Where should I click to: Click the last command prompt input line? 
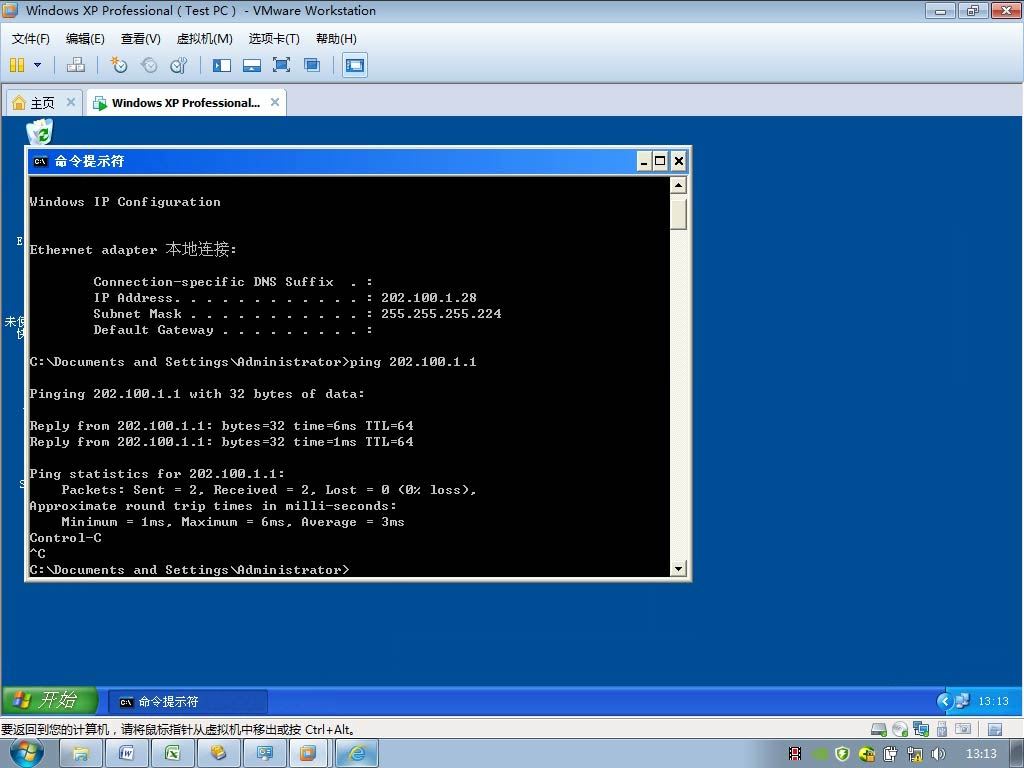tap(189, 569)
